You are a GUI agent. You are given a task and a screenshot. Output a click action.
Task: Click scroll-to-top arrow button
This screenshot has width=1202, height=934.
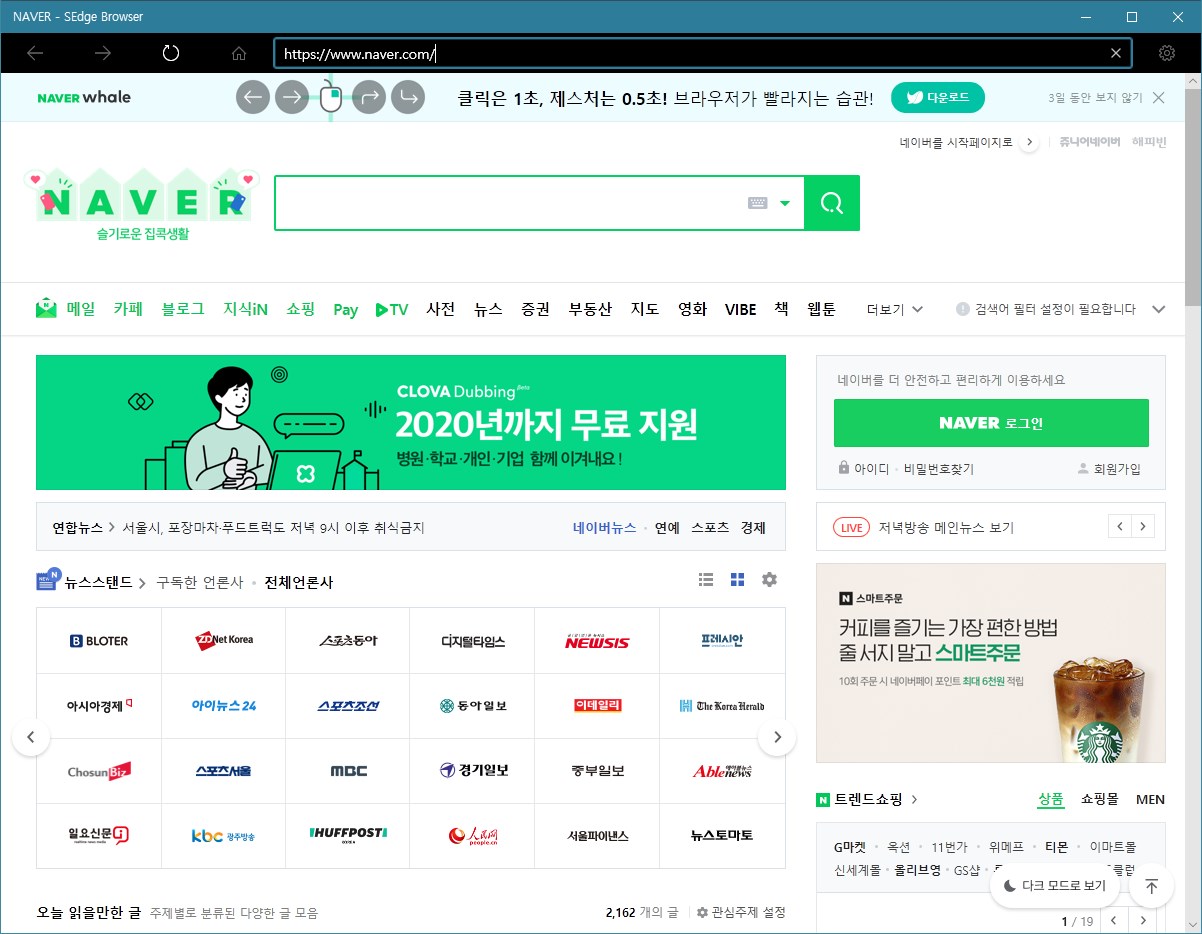click(1151, 886)
